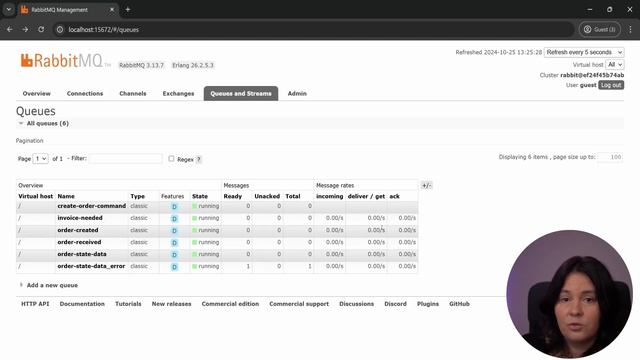
Task: Open the Page number dropdown
Action: (x=40, y=158)
